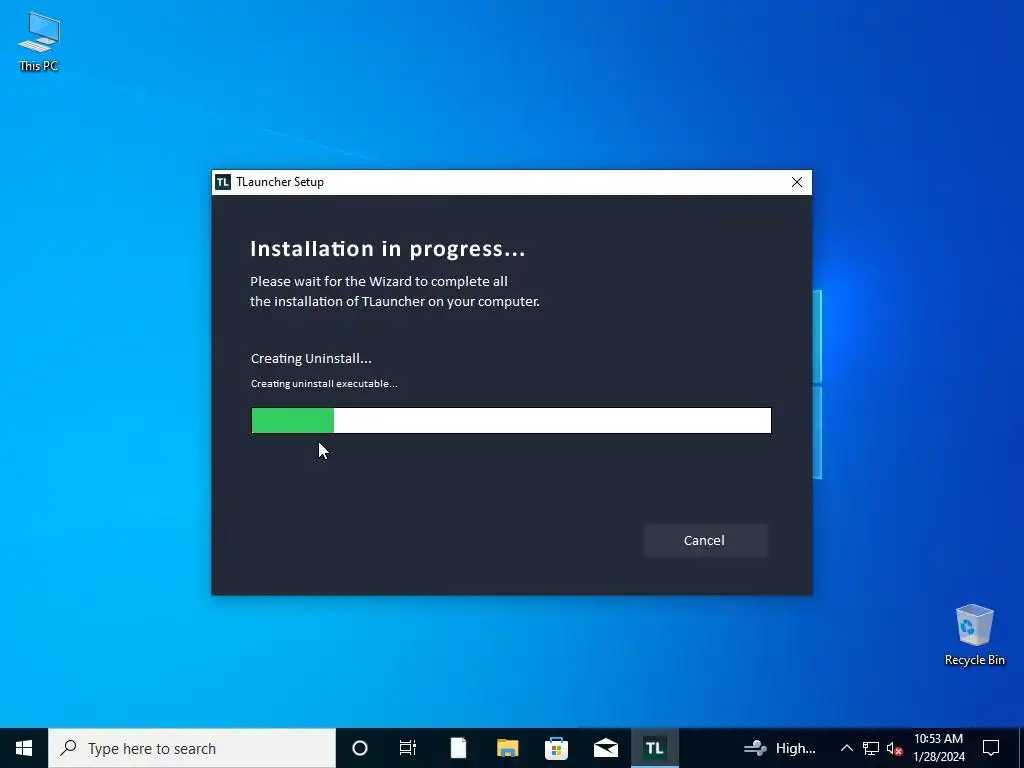Select the TLauncher taskbar button
Viewport: 1024px width, 768px height.
(655, 748)
